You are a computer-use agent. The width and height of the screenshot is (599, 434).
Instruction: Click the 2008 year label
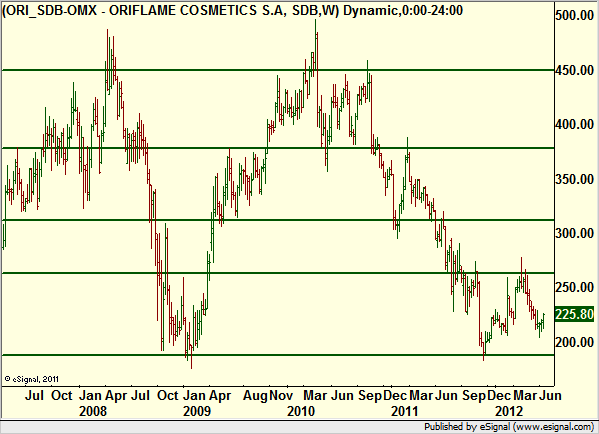coord(93,411)
